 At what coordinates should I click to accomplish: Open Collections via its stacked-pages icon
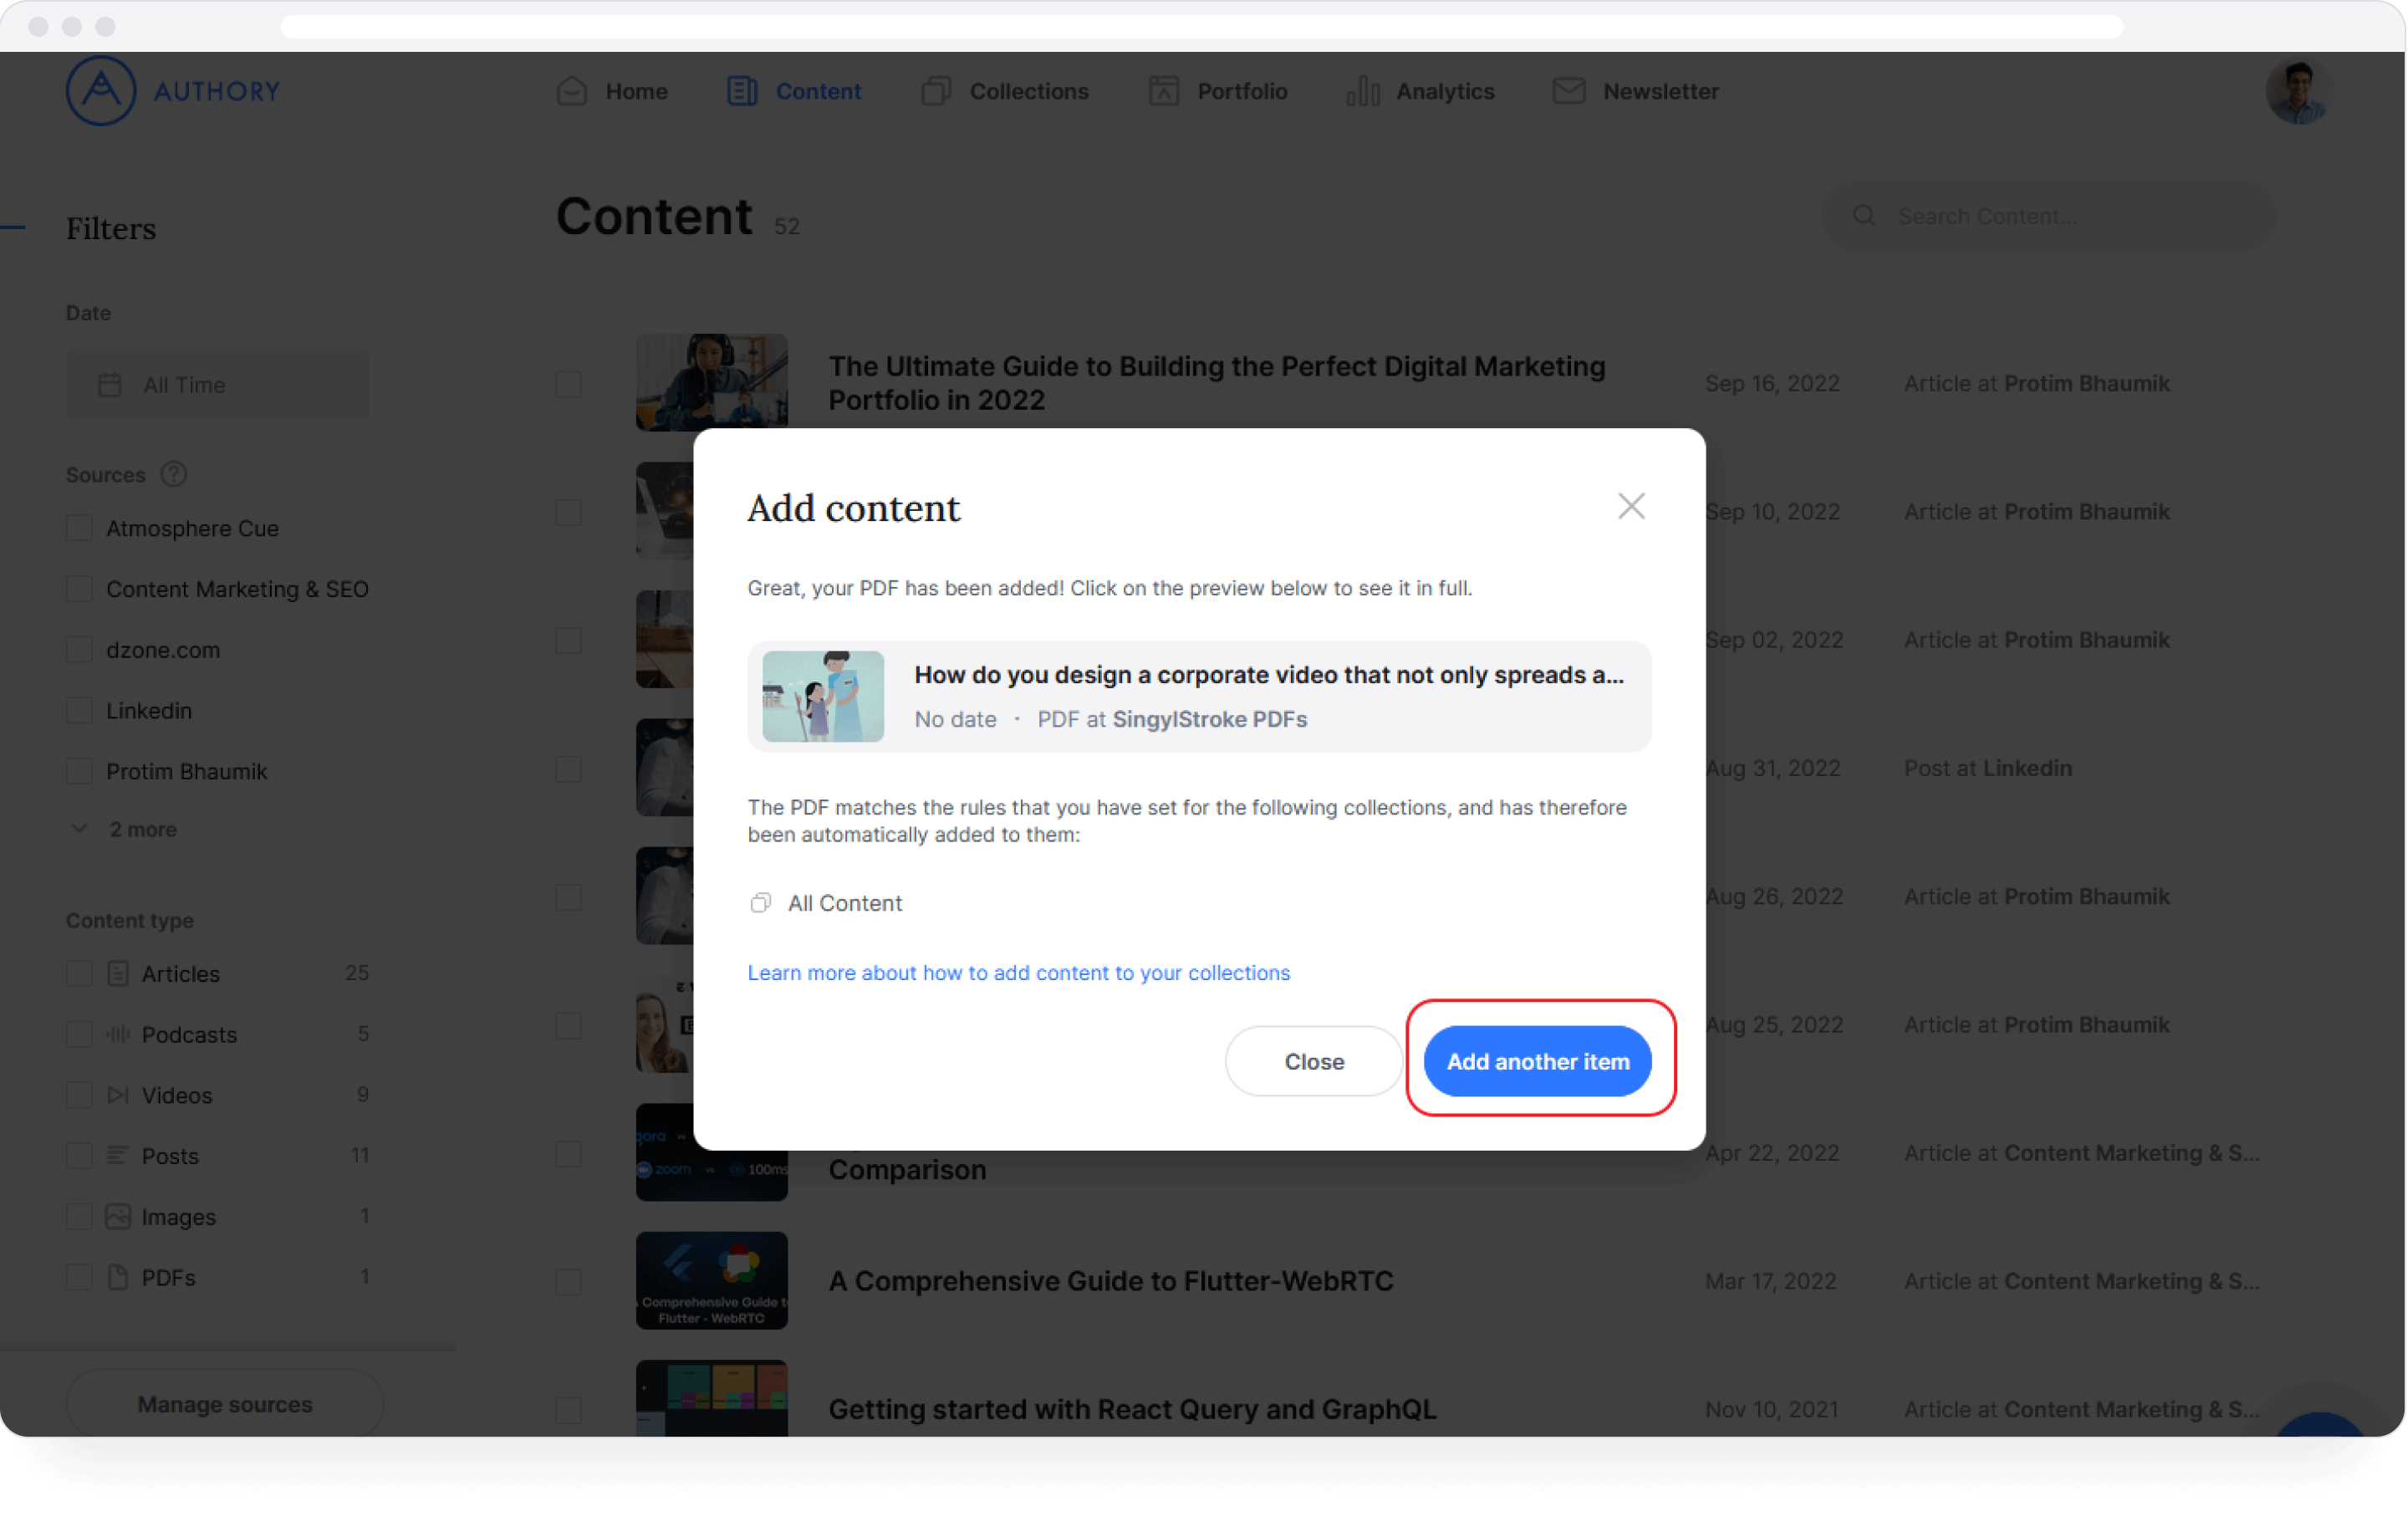tap(936, 91)
